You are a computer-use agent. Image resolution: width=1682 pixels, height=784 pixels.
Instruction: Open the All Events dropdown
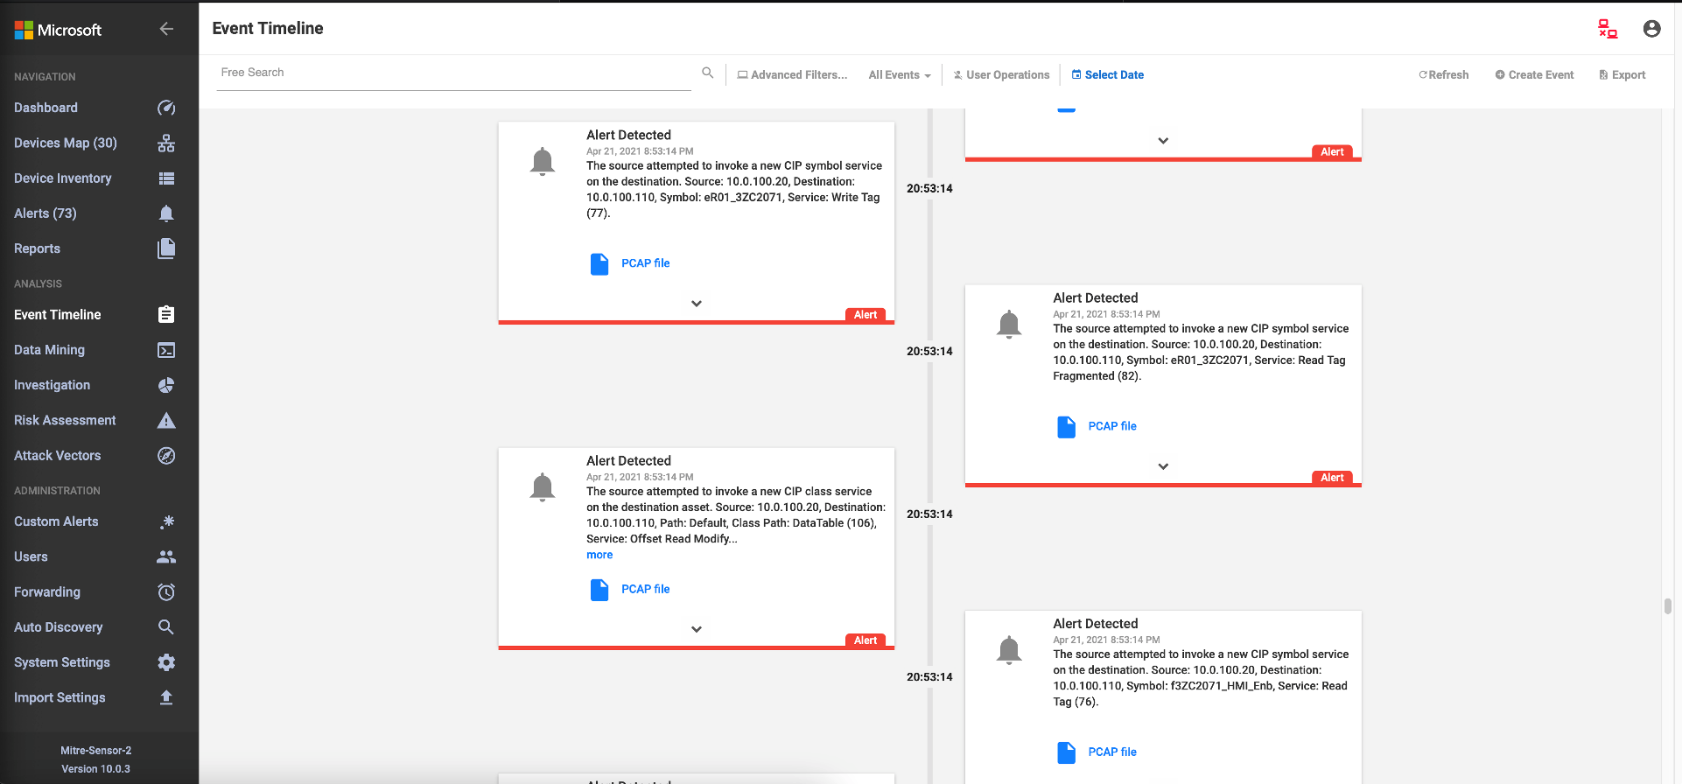pos(899,75)
